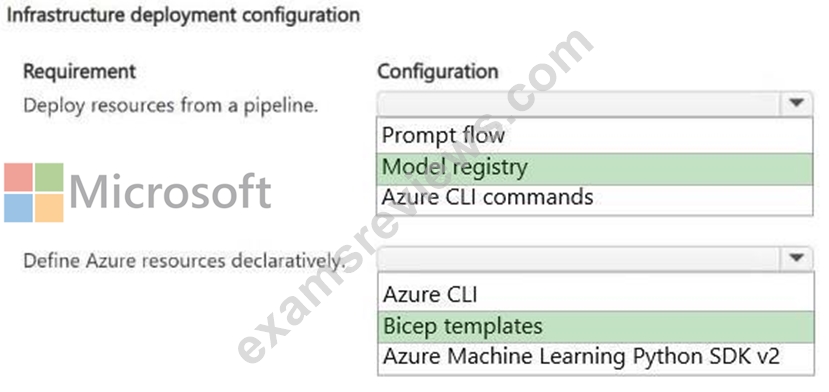Select the Azure CLI option
829x392 pixels.
click(595, 294)
